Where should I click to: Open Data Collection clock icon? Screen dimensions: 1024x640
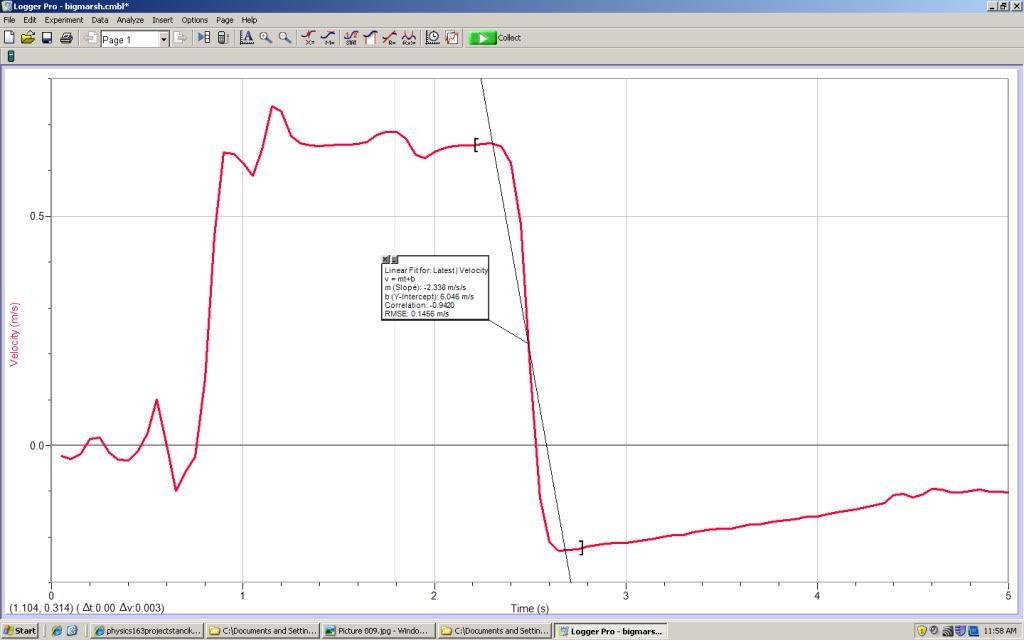tap(433, 38)
